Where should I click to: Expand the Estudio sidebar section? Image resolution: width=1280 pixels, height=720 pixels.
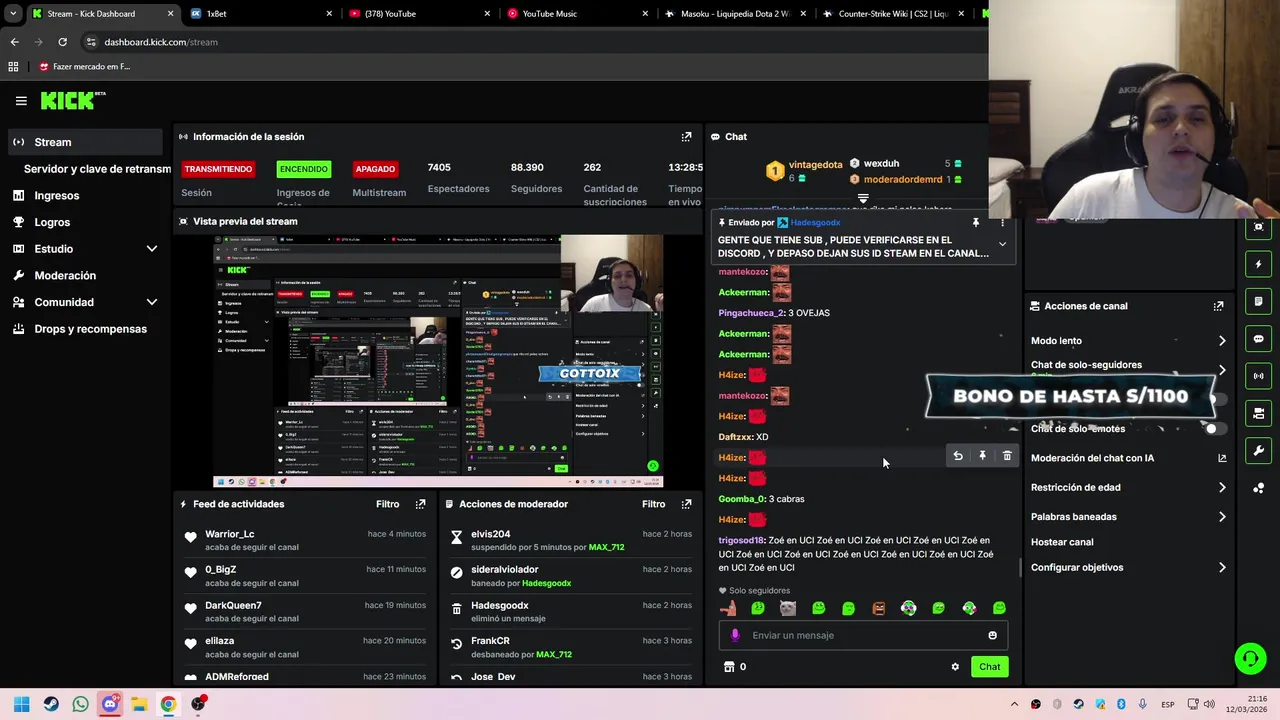(x=152, y=249)
